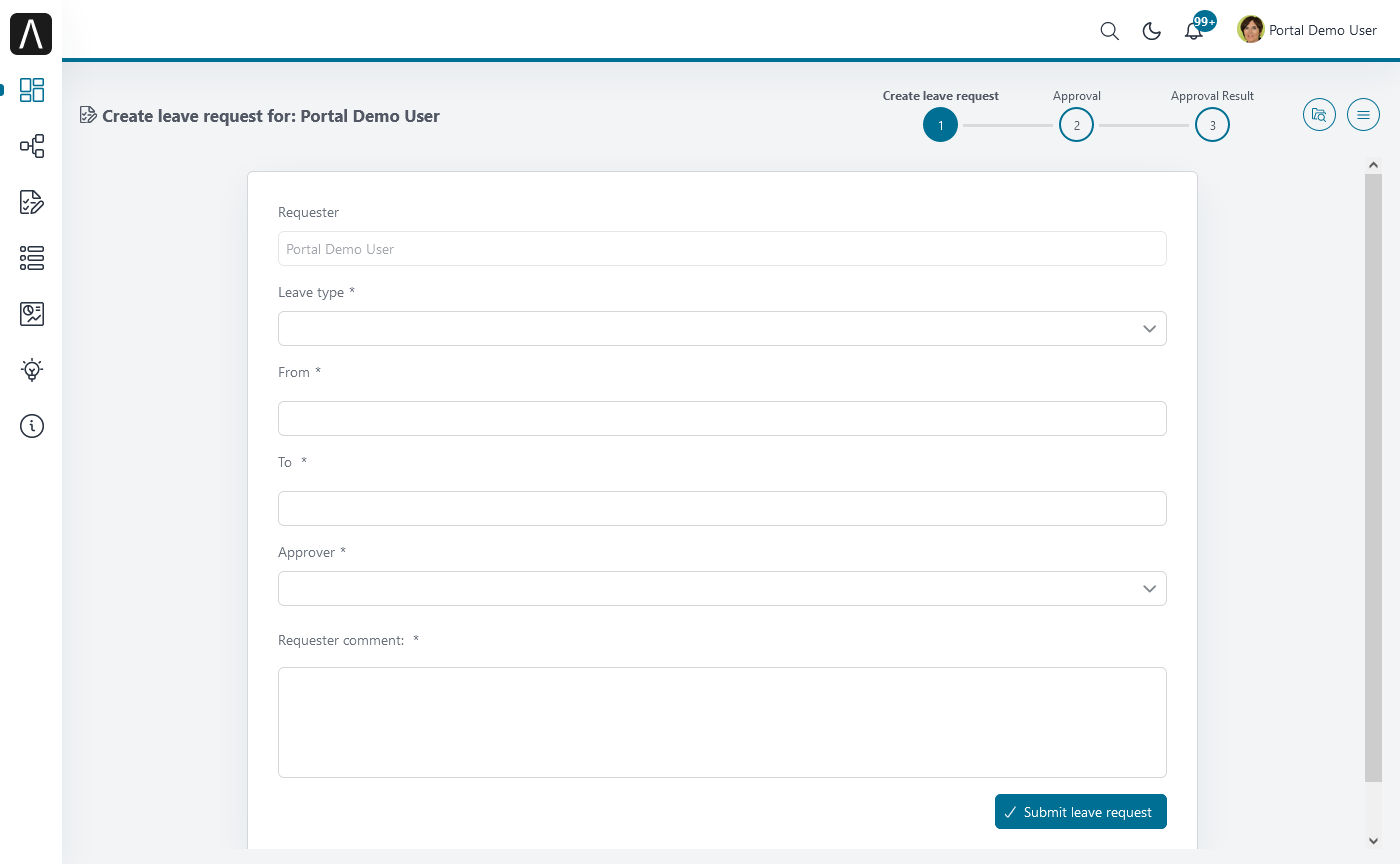Image resolution: width=1400 pixels, height=864 pixels.
Task: Open the Axon Ivy logo home
Action: [x=31, y=34]
